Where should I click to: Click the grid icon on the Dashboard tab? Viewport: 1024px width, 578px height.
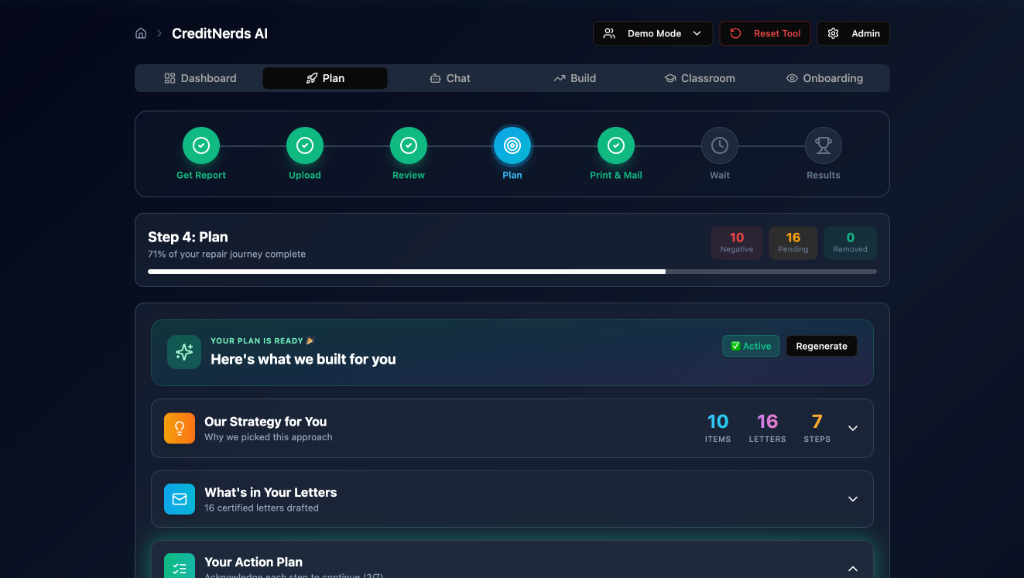[170, 78]
